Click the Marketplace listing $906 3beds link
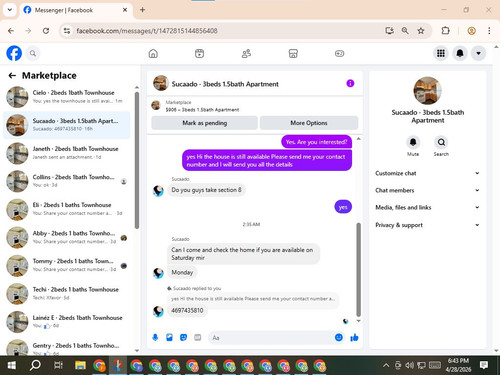The width and height of the screenshot is (500, 375). coord(202,110)
